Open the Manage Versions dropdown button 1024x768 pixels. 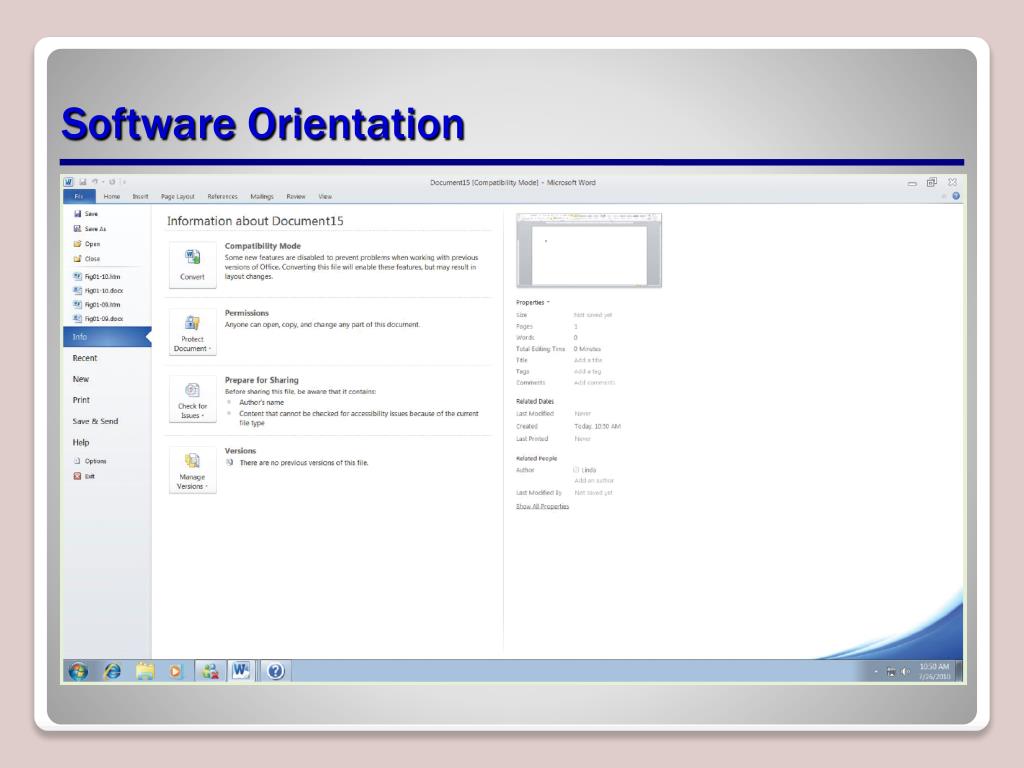[192, 470]
